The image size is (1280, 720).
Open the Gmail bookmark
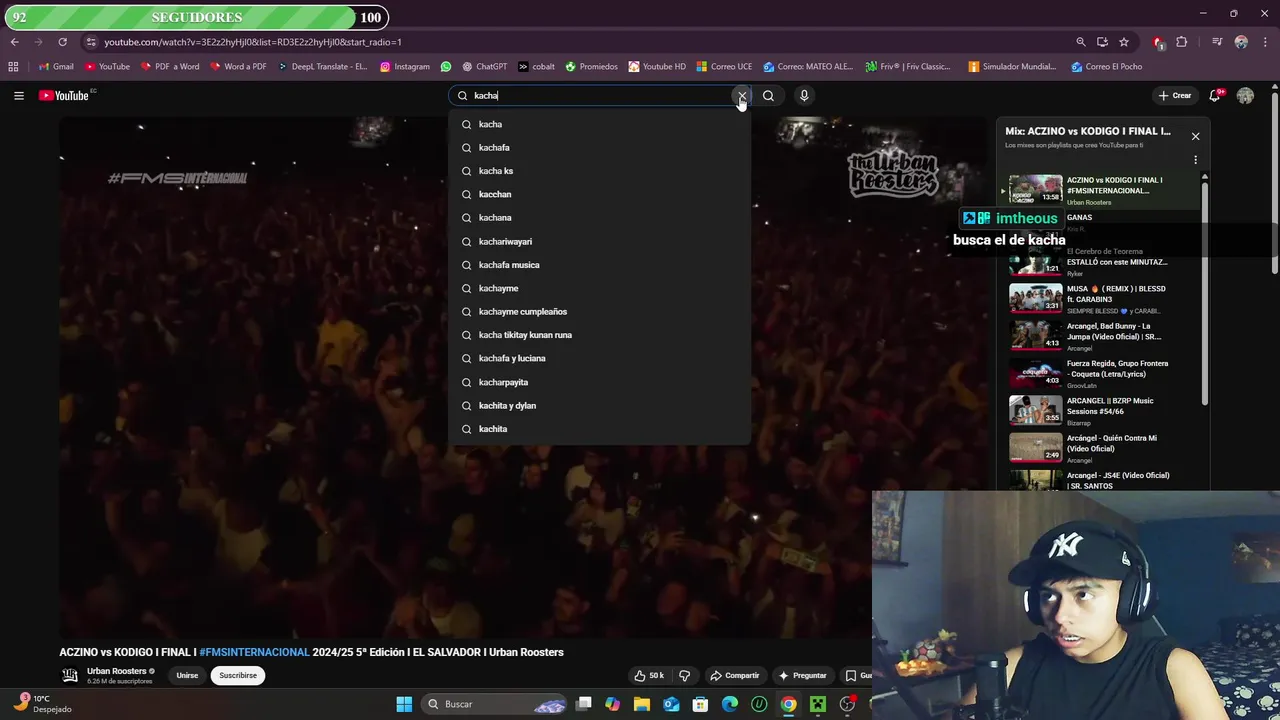(56, 67)
